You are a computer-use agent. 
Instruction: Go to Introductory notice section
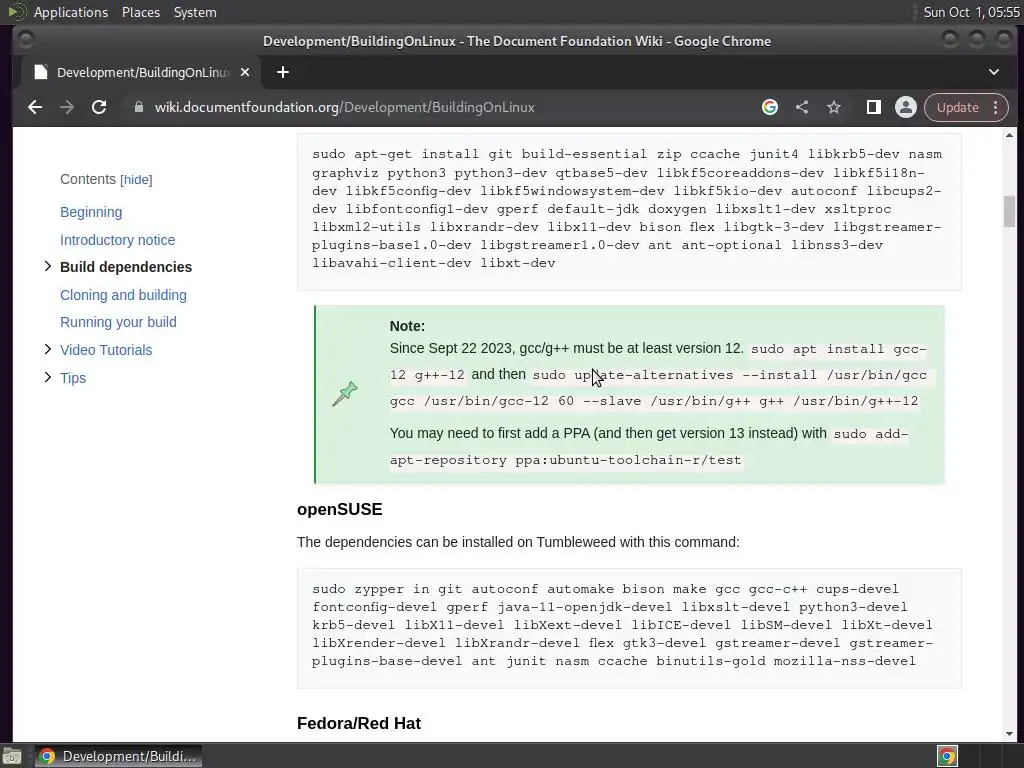(x=118, y=240)
